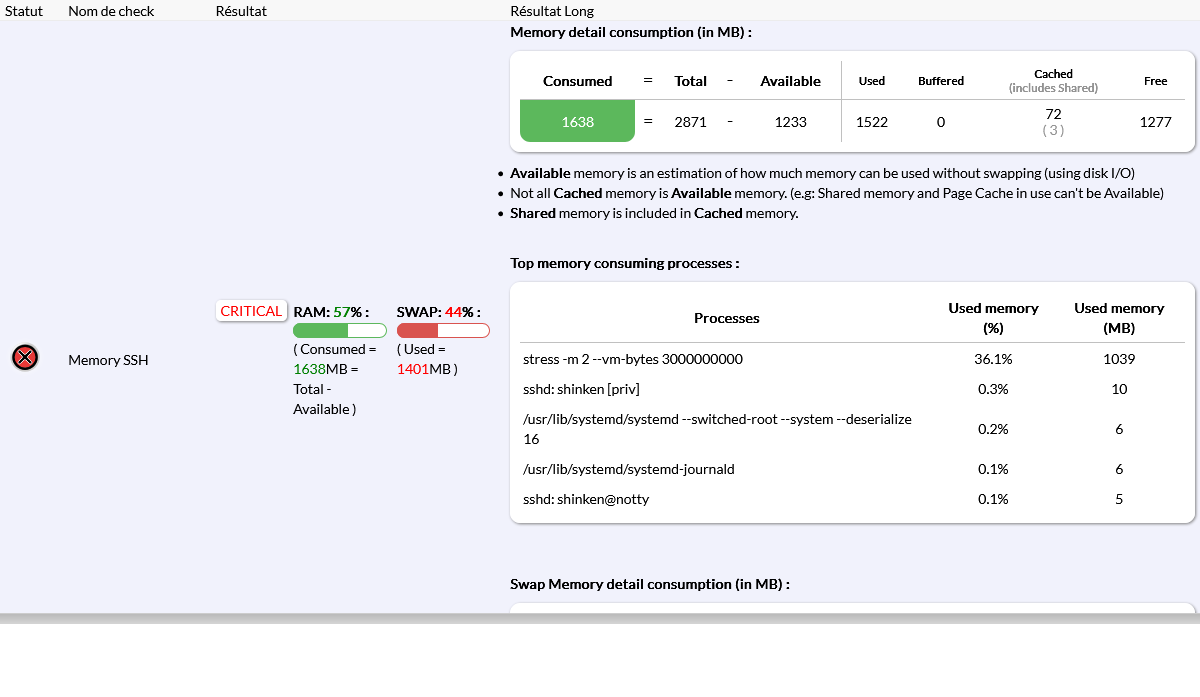Click the green 1638 consumed cell
The width and height of the screenshot is (1200, 697).
(577, 122)
